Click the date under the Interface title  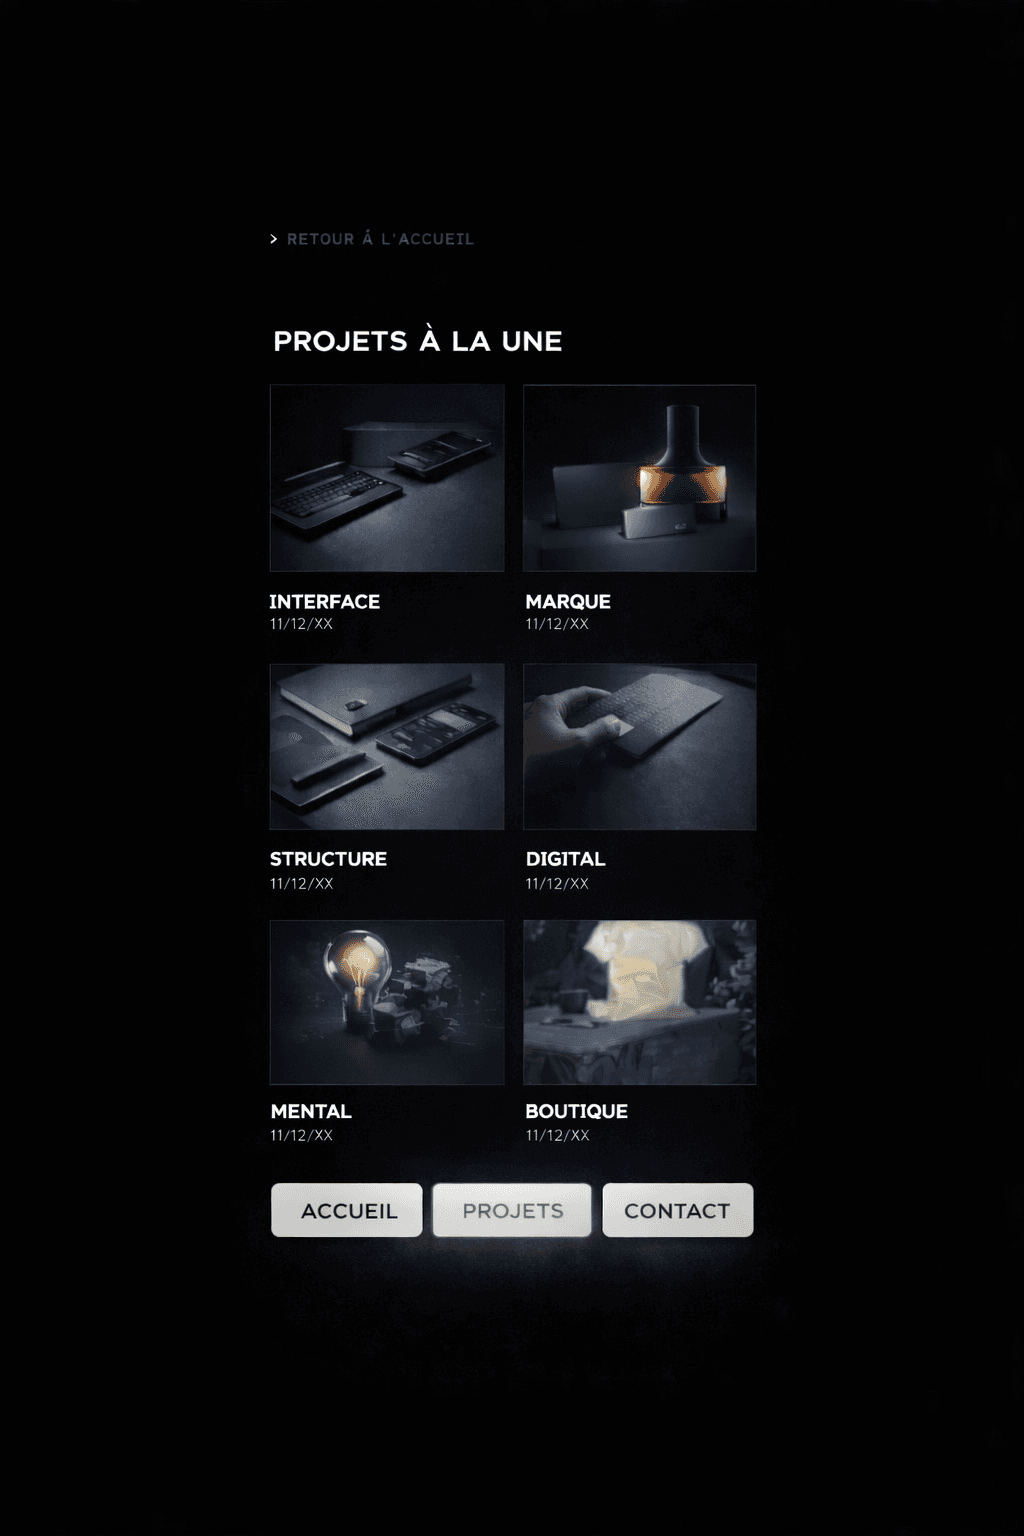[x=301, y=624]
